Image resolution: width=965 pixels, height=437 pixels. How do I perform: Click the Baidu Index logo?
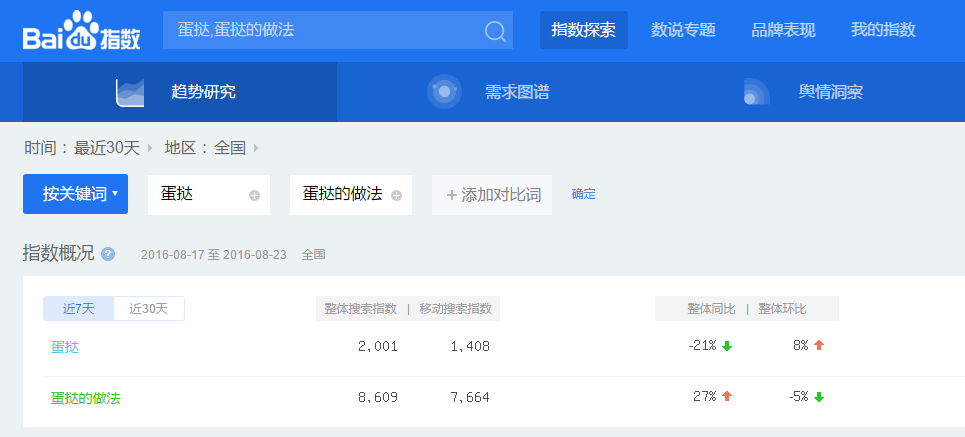click(x=82, y=31)
